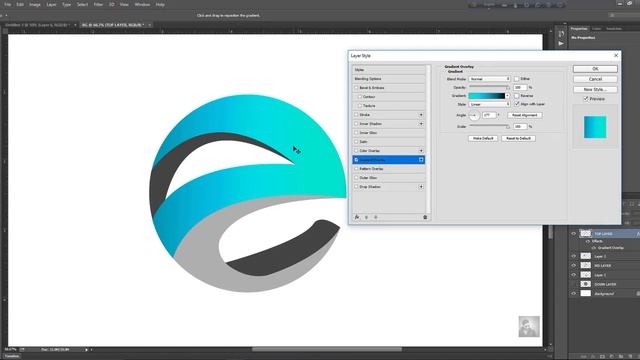Image resolution: width=640 pixels, height=360 pixels.
Task: Click the gradient color bar swatch
Action: coord(487,96)
